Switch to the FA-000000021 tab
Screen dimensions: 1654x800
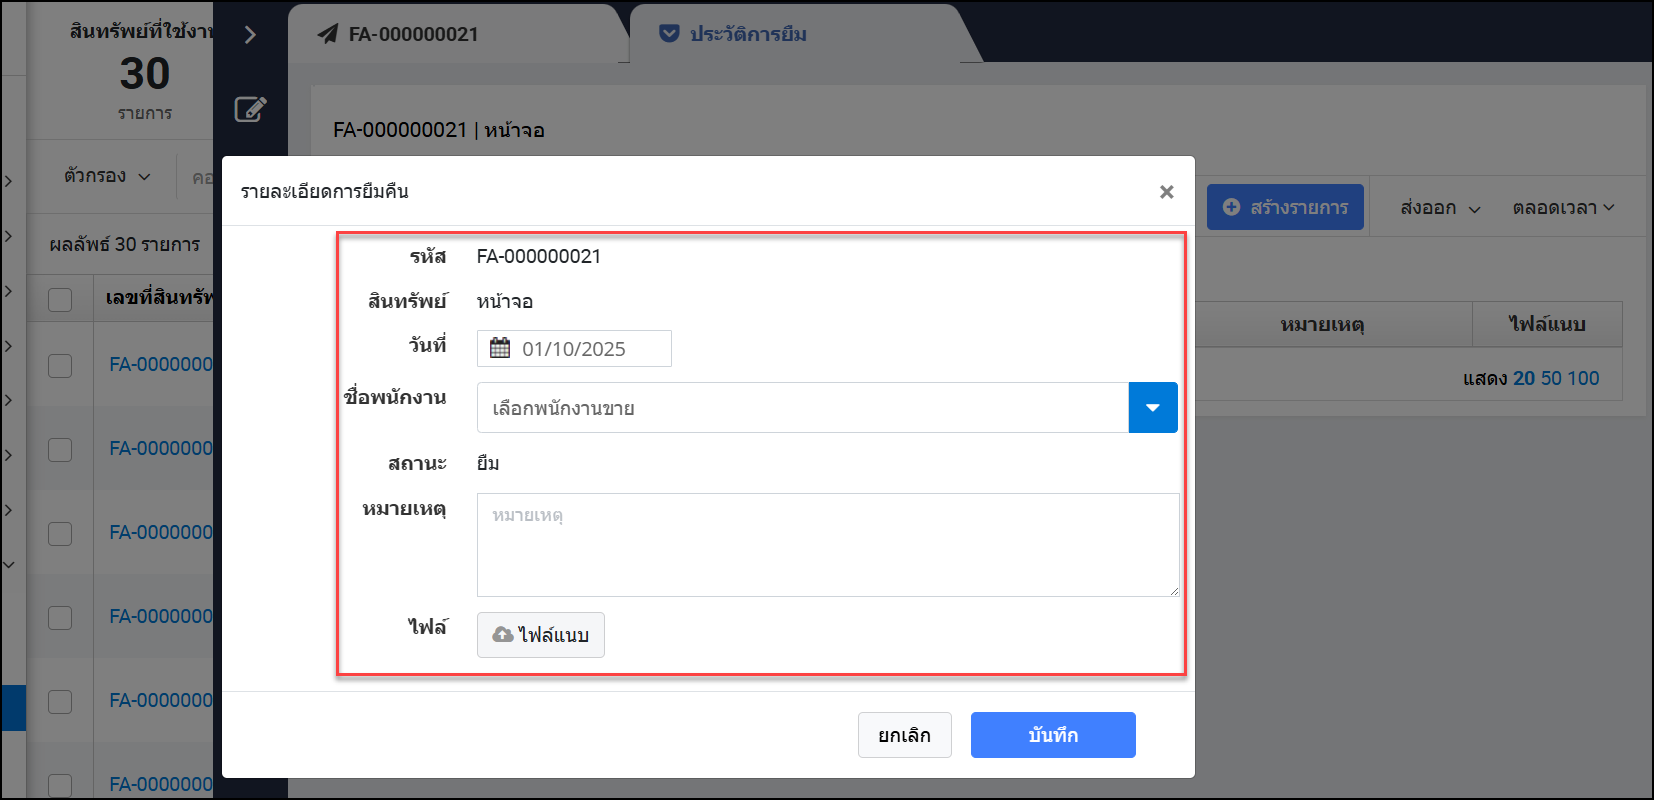(x=413, y=34)
